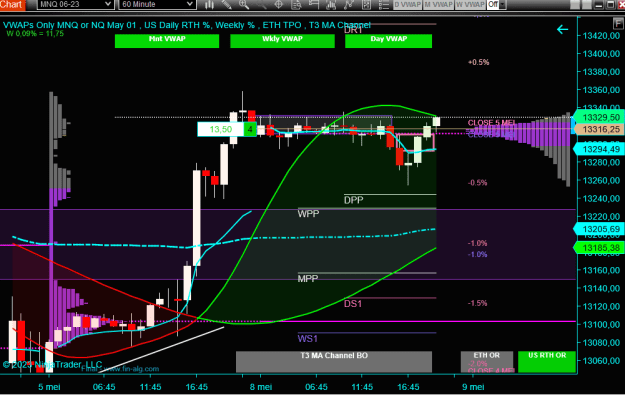Click the CLOSE 5 MEI label
Screen dimensions: 625x395
coord(491,123)
